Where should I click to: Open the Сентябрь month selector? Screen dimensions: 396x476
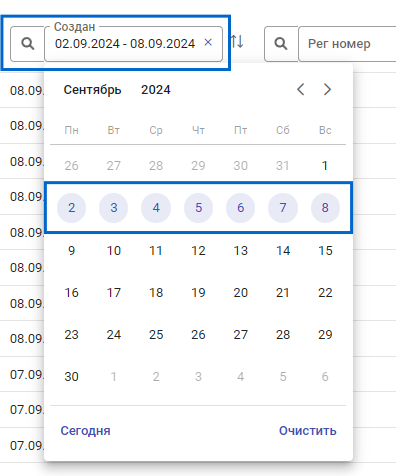pyautogui.click(x=92, y=90)
